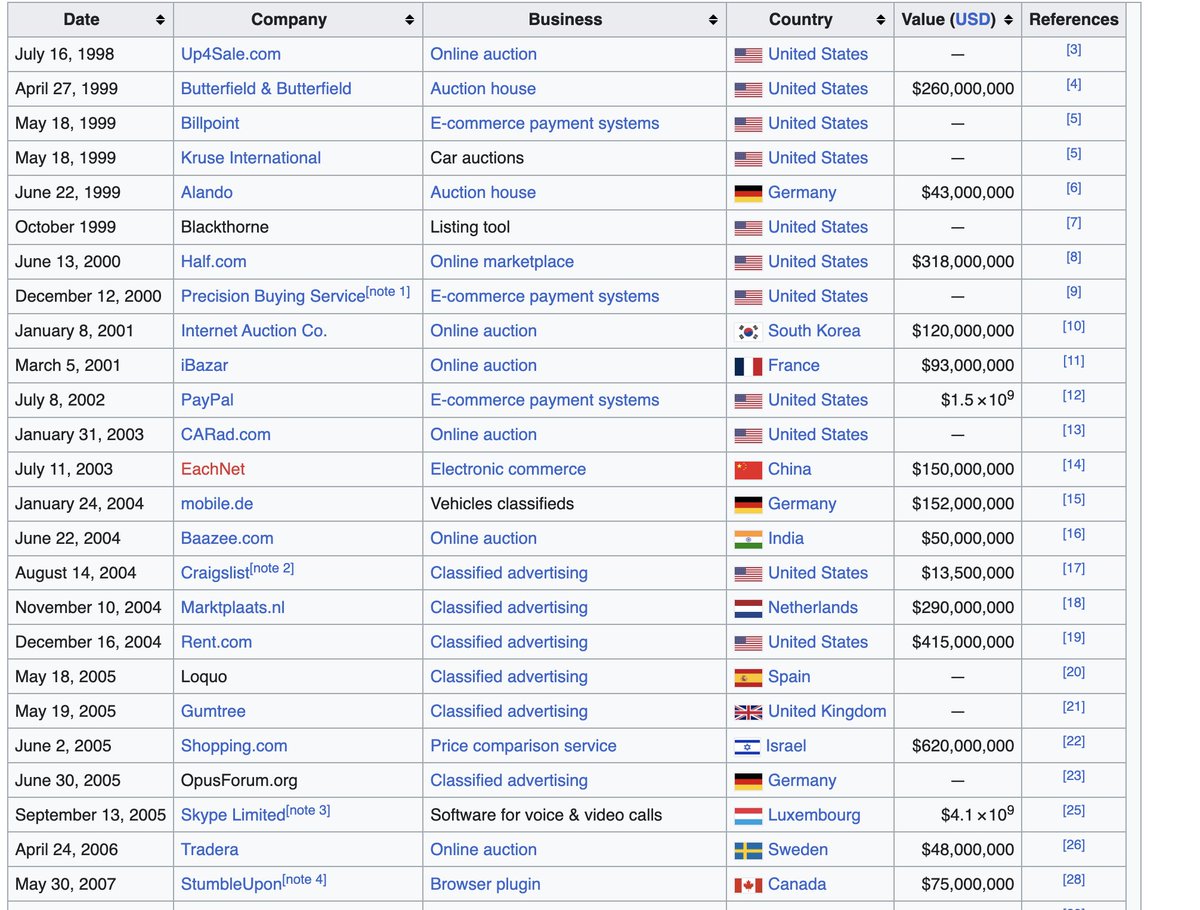Open the Shopping.com company link
Viewport: 1200px width, 910px height.
coord(234,746)
